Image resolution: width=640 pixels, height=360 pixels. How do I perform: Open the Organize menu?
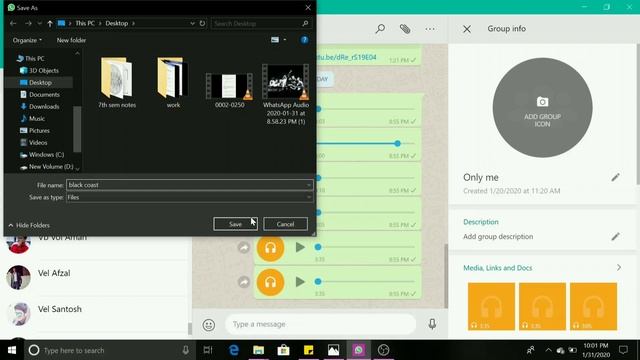(x=27, y=40)
